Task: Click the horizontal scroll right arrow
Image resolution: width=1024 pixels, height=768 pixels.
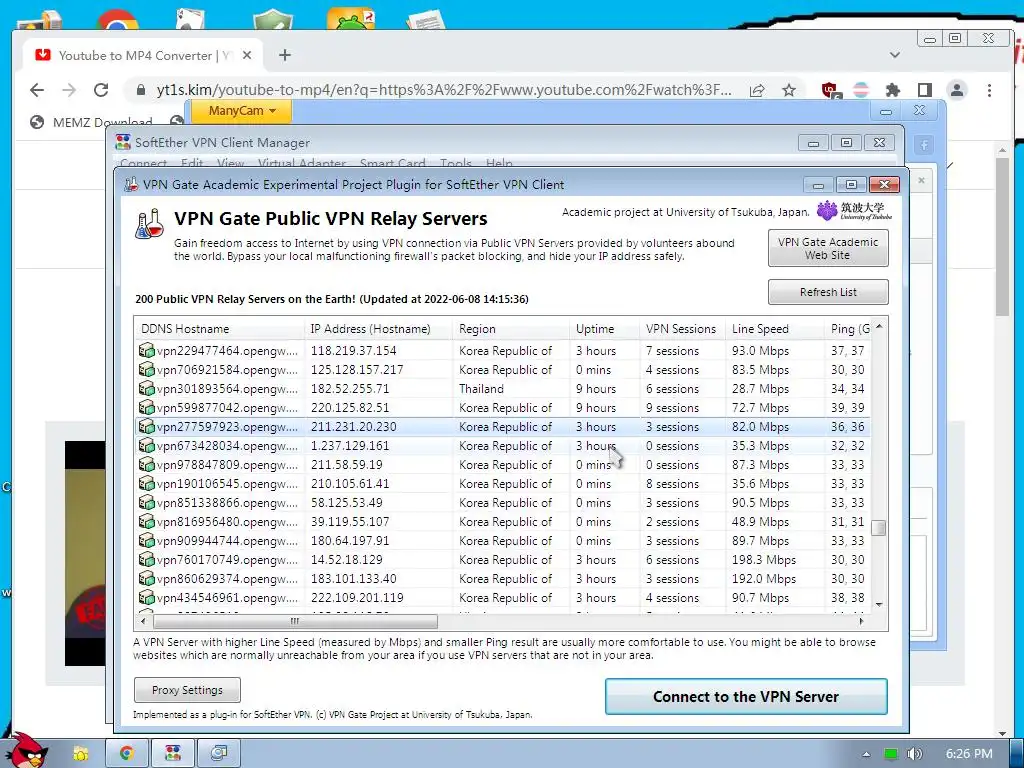Action: pos(861,621)
